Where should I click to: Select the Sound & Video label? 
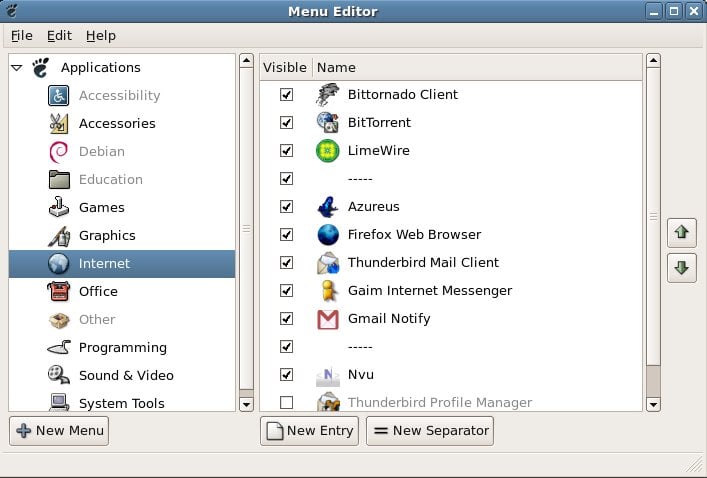126,375
